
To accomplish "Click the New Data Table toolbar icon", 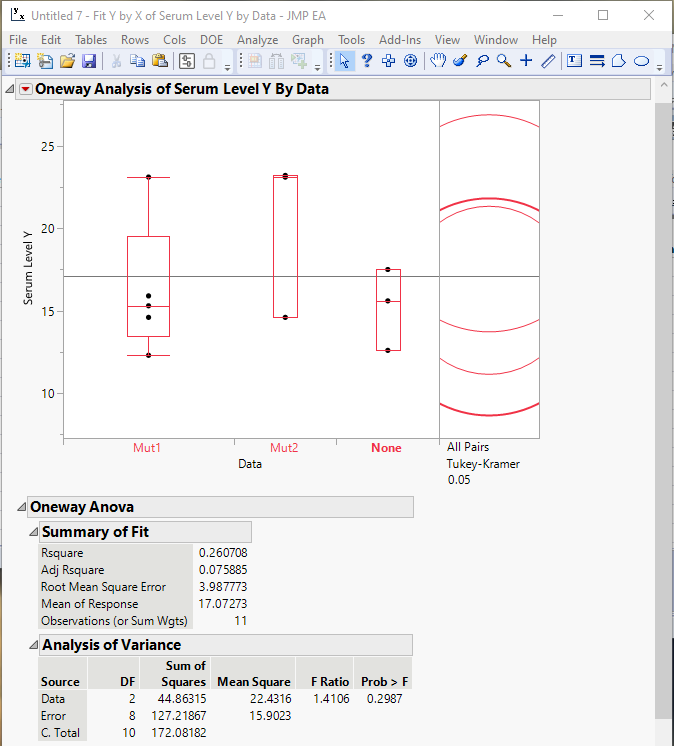I will (22, 61).
